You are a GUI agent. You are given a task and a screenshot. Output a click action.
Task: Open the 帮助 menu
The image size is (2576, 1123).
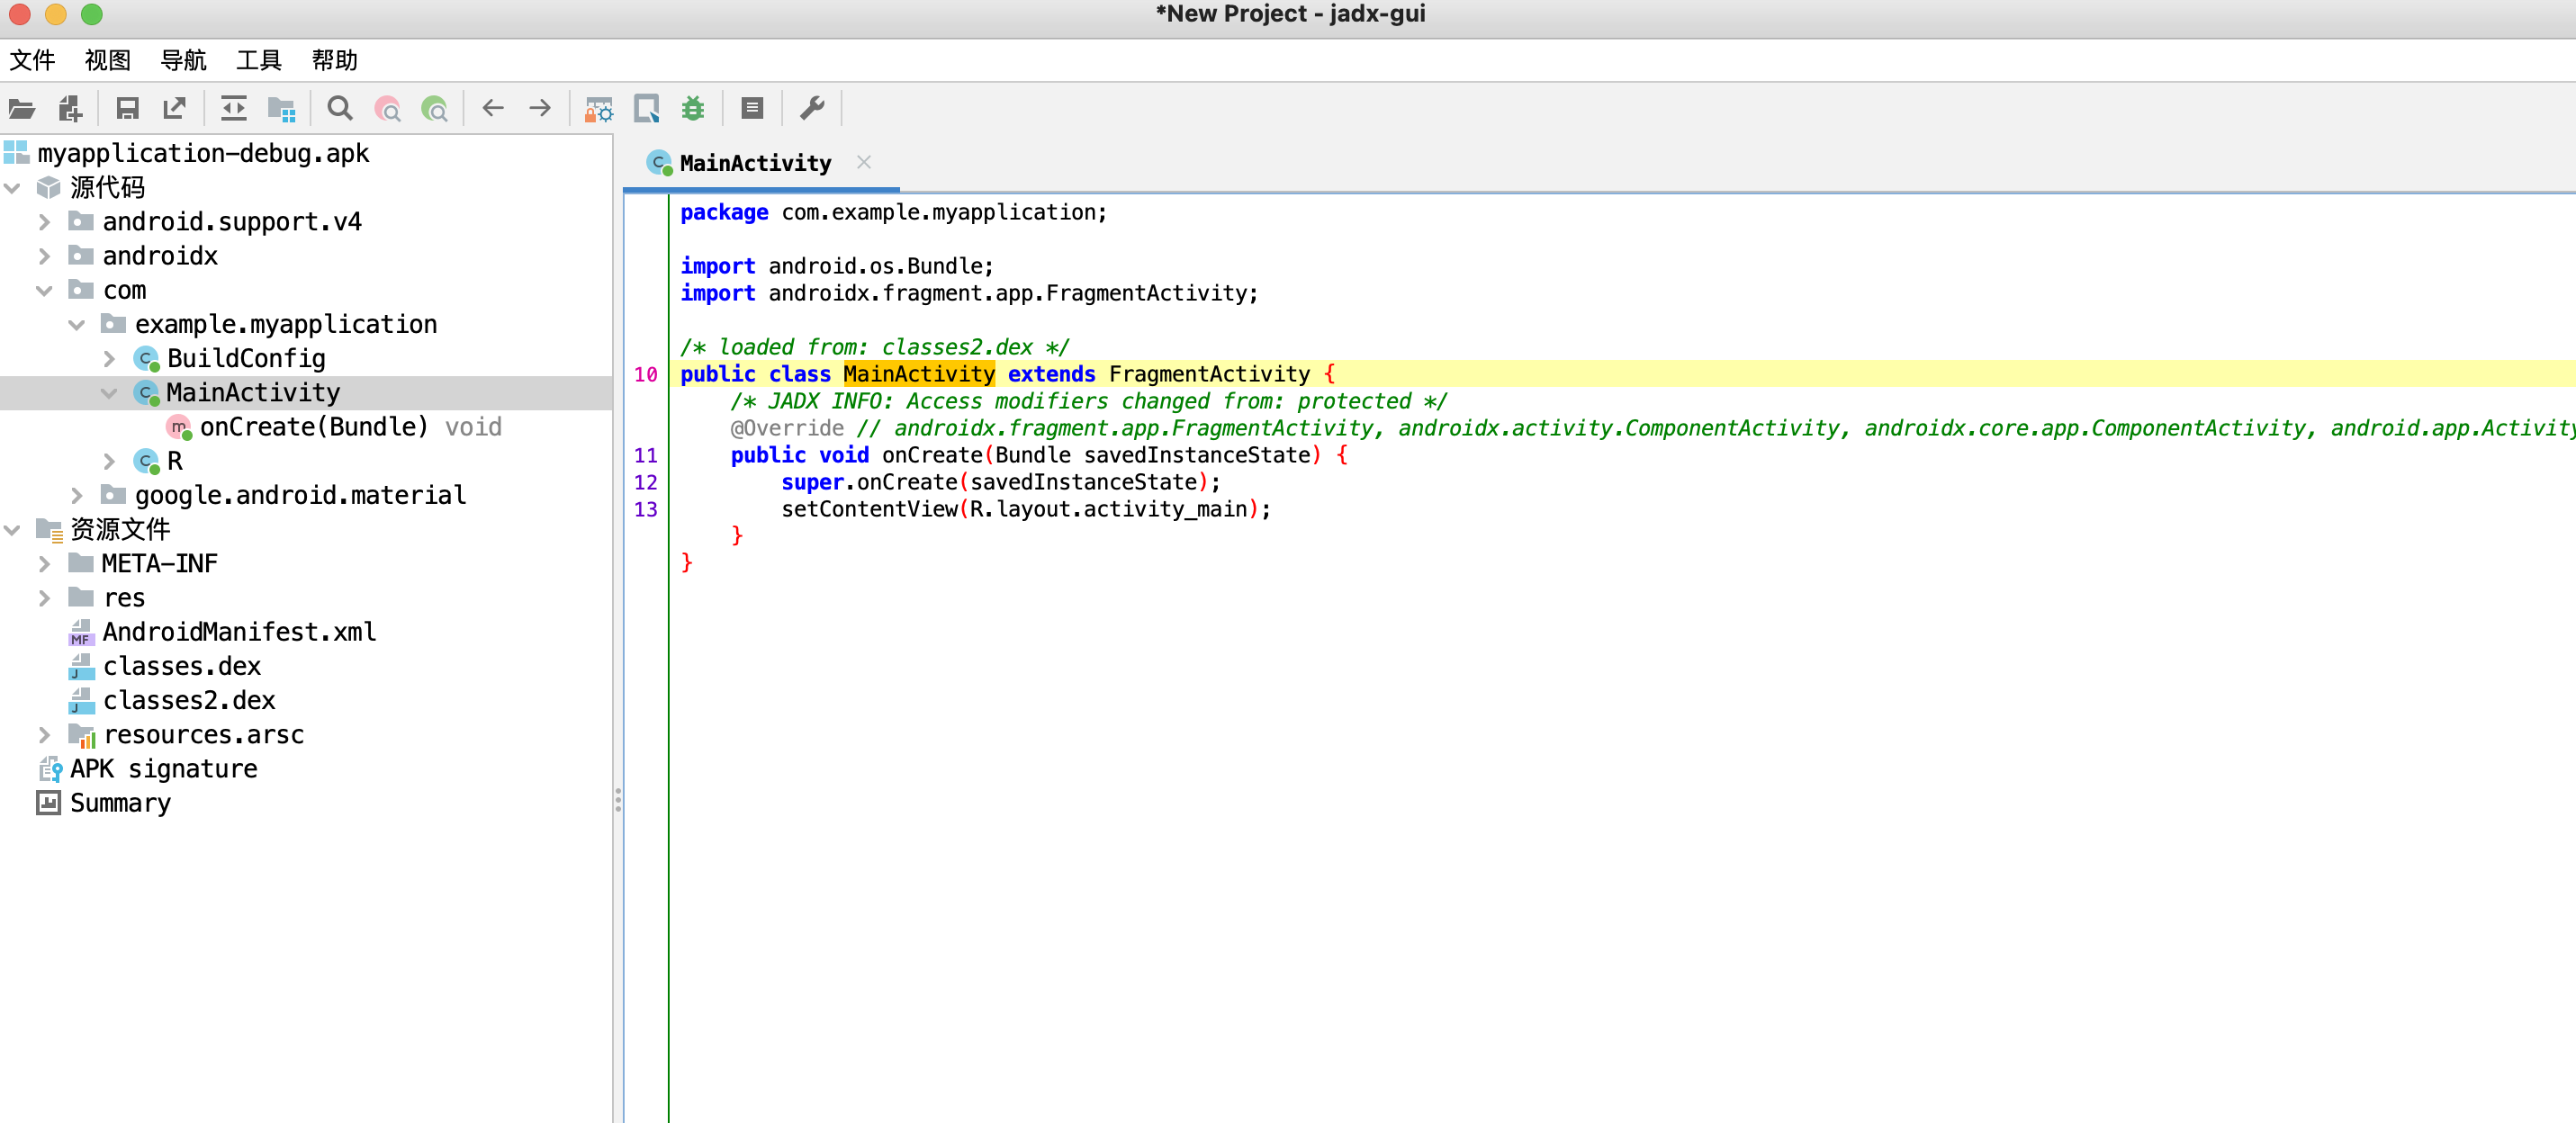[x=334, y=60]
